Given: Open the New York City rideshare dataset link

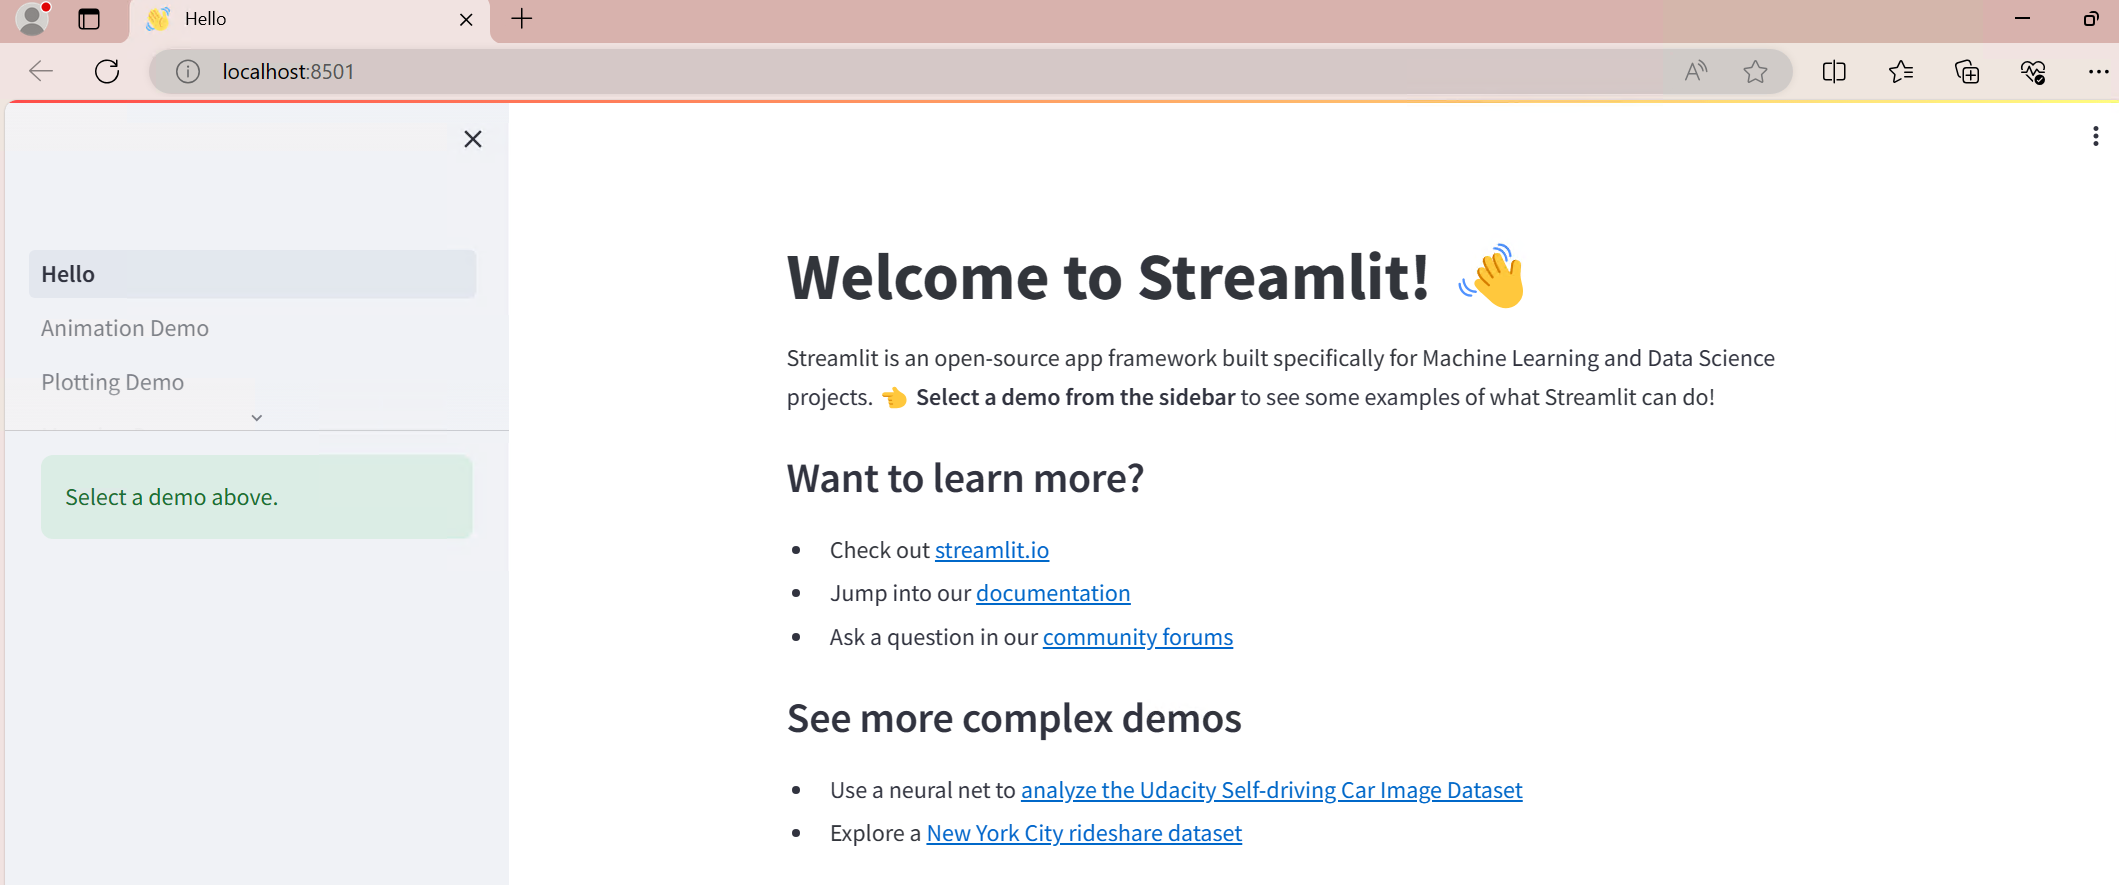Looking at the screenshot, I should (x=1084, y=833).
